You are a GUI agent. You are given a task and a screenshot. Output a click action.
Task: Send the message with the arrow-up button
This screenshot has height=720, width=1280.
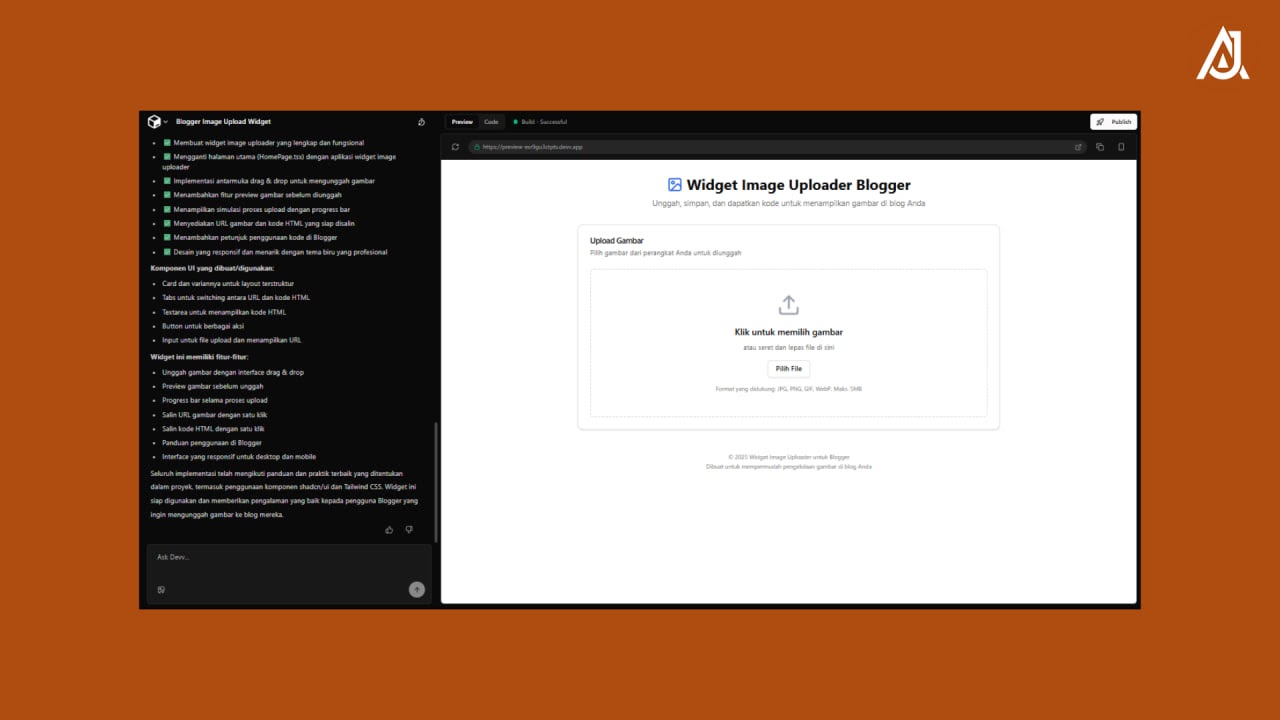pos(417,590)
